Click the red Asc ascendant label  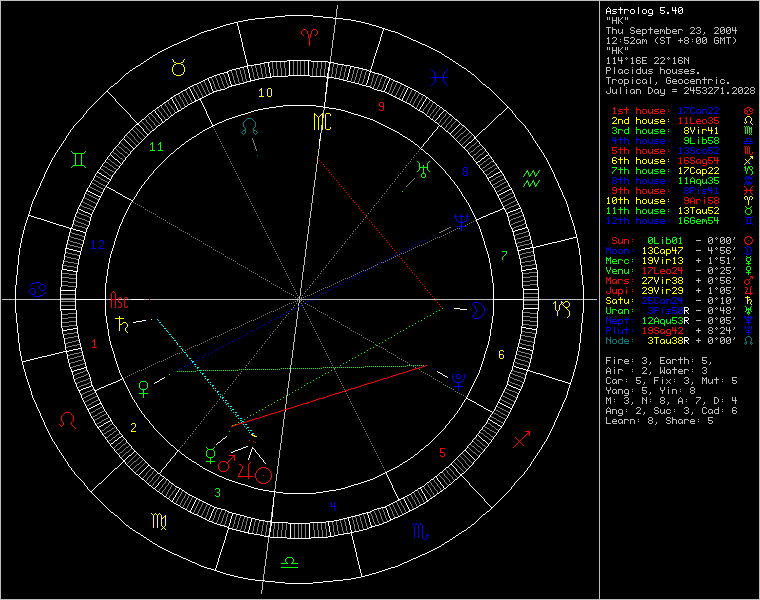[119, 300]
